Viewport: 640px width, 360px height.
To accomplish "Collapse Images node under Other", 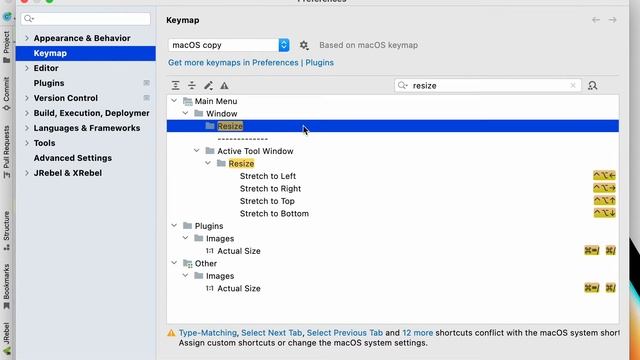I will 186,276.
